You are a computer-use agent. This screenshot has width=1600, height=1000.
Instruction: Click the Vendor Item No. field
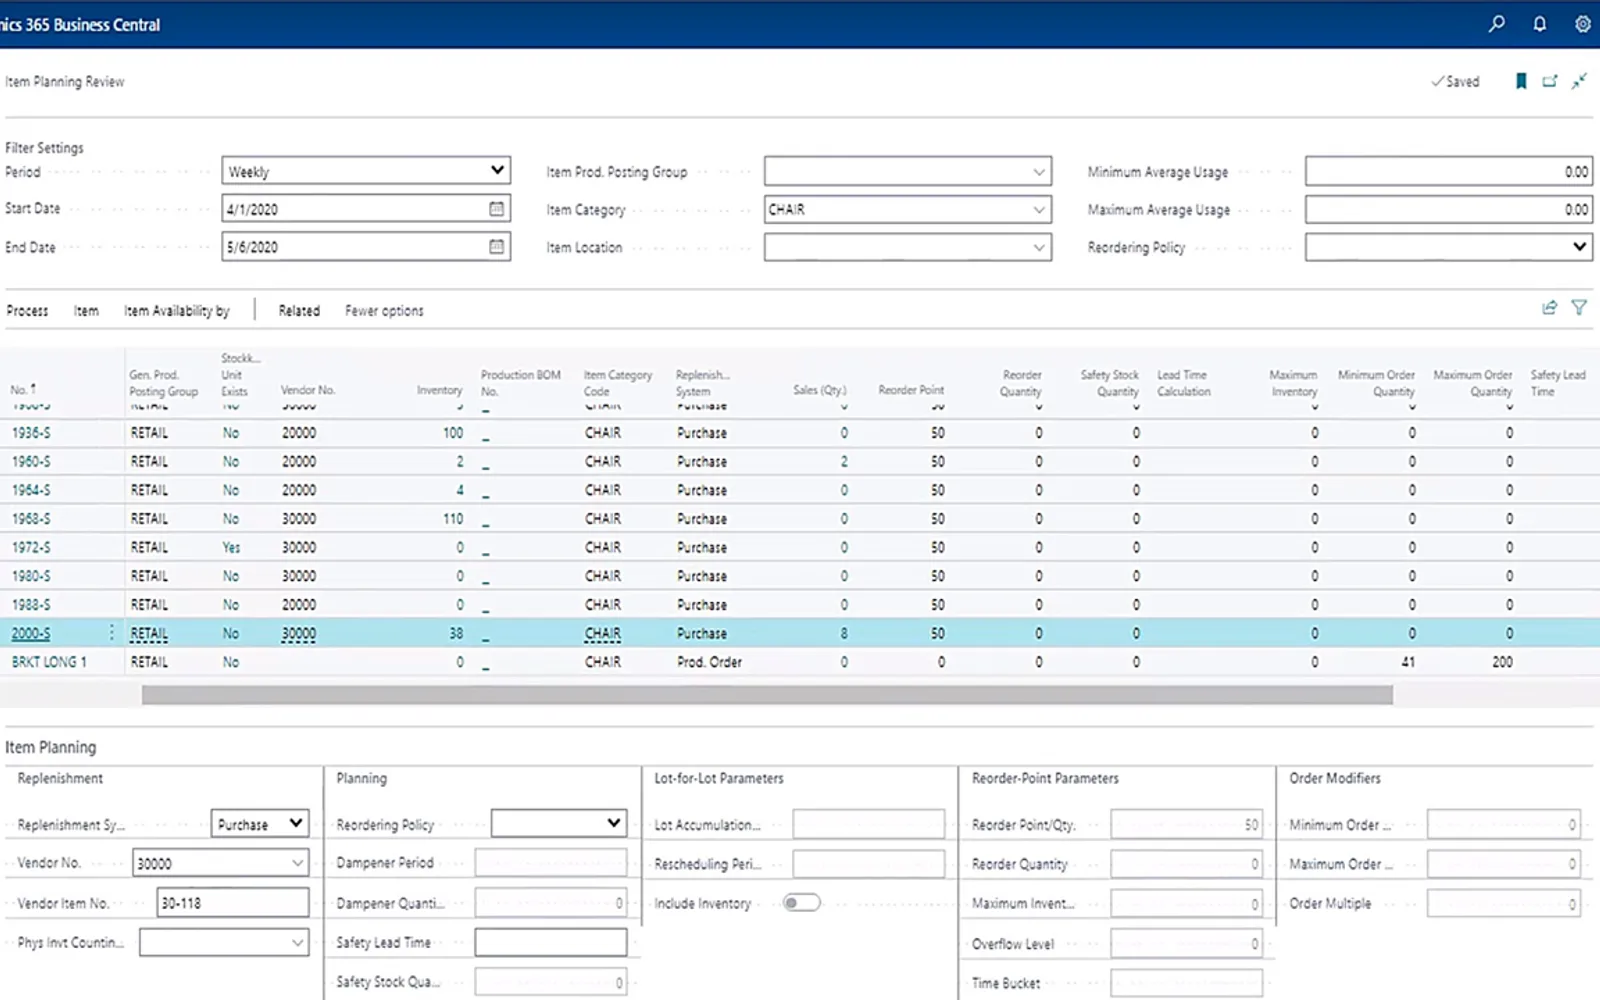click(234, 903)
